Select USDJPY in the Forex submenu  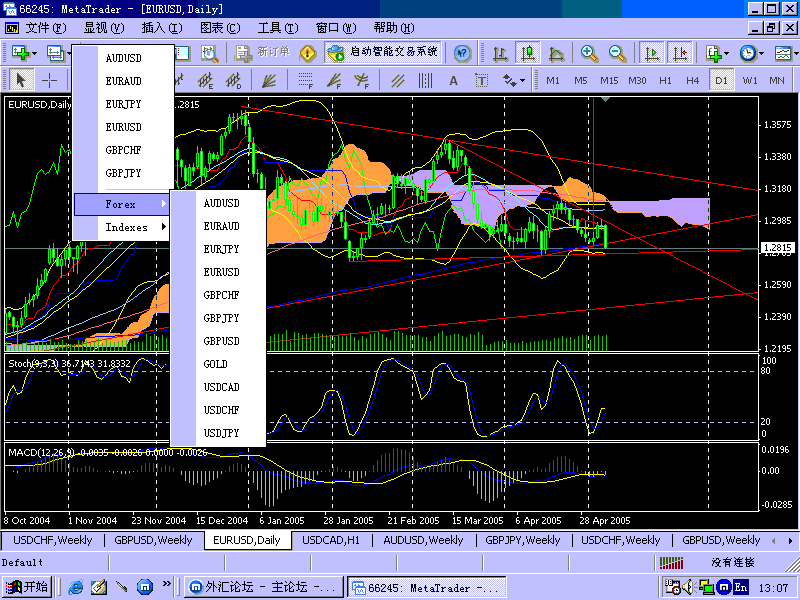pyautogui.click(x=221, y=433)
